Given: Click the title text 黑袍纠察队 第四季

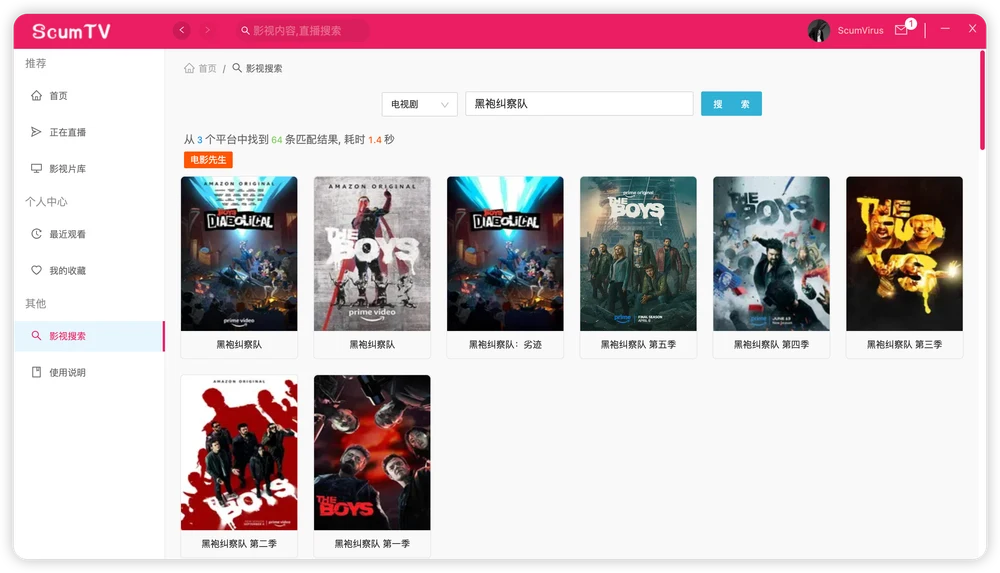Looking at the screenshot, I should [771, 345].
